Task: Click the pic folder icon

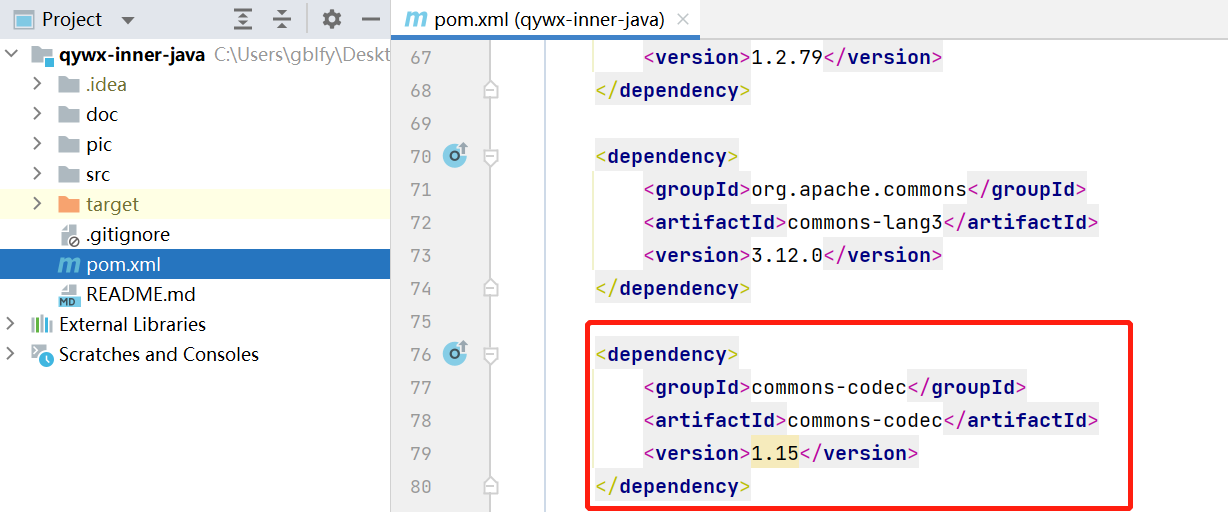Action: coord(68,144)
